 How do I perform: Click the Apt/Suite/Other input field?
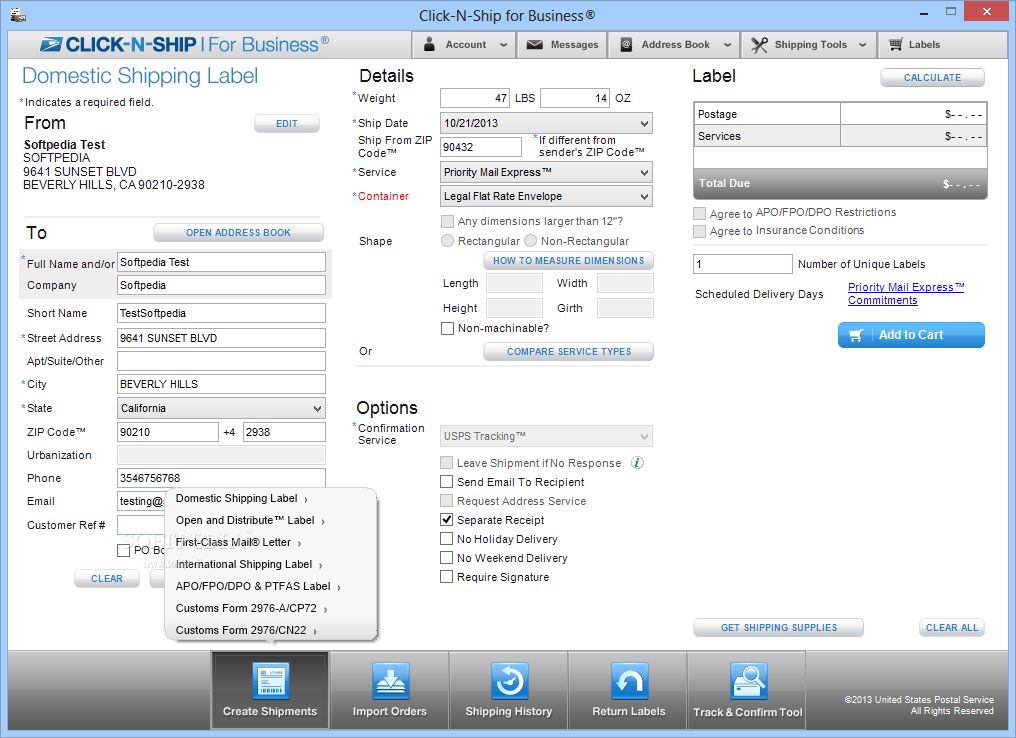point(222,361)
